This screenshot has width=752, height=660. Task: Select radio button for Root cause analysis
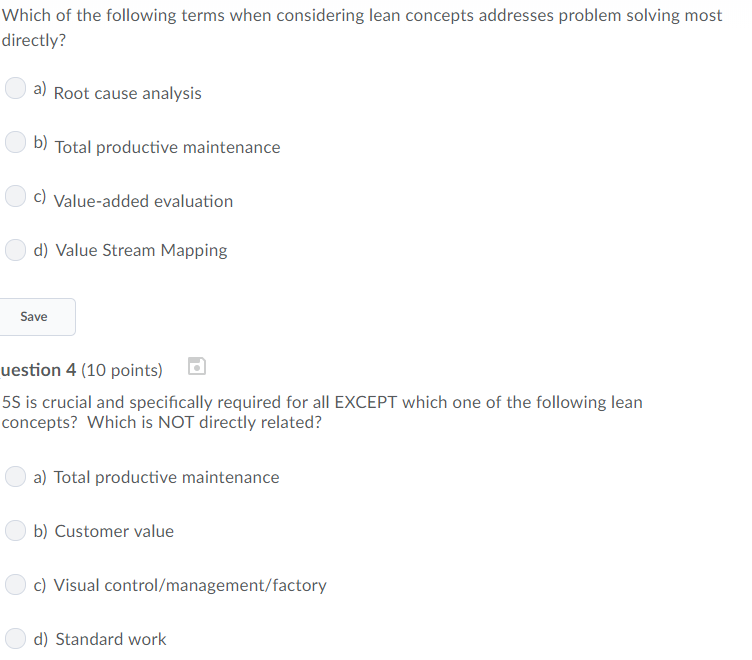[15, 88]
